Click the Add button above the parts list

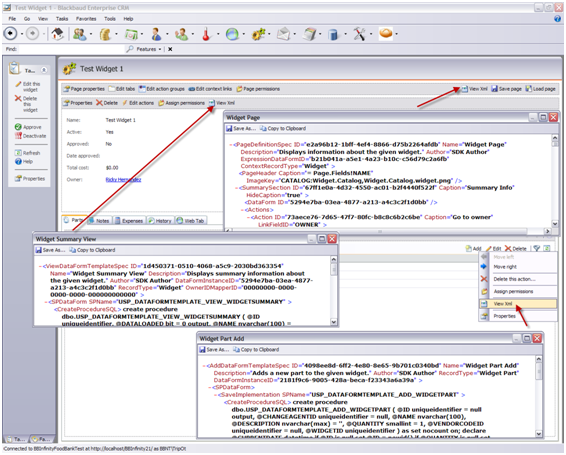point(474,248)
